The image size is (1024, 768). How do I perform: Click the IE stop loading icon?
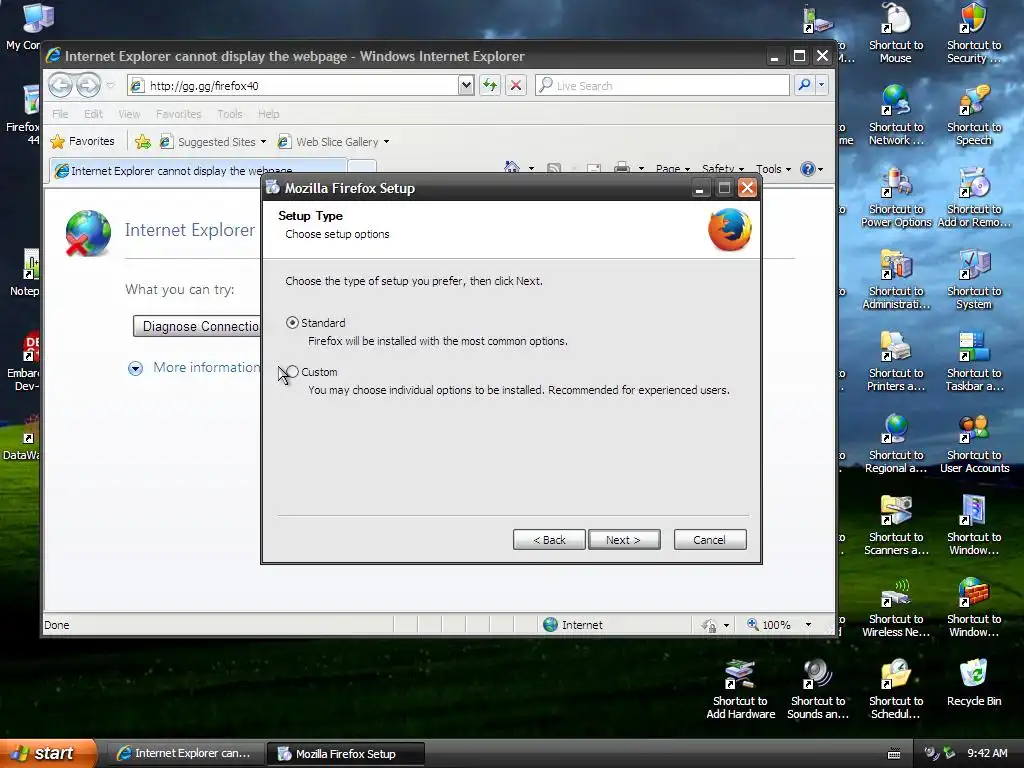[x=516, y=86]
